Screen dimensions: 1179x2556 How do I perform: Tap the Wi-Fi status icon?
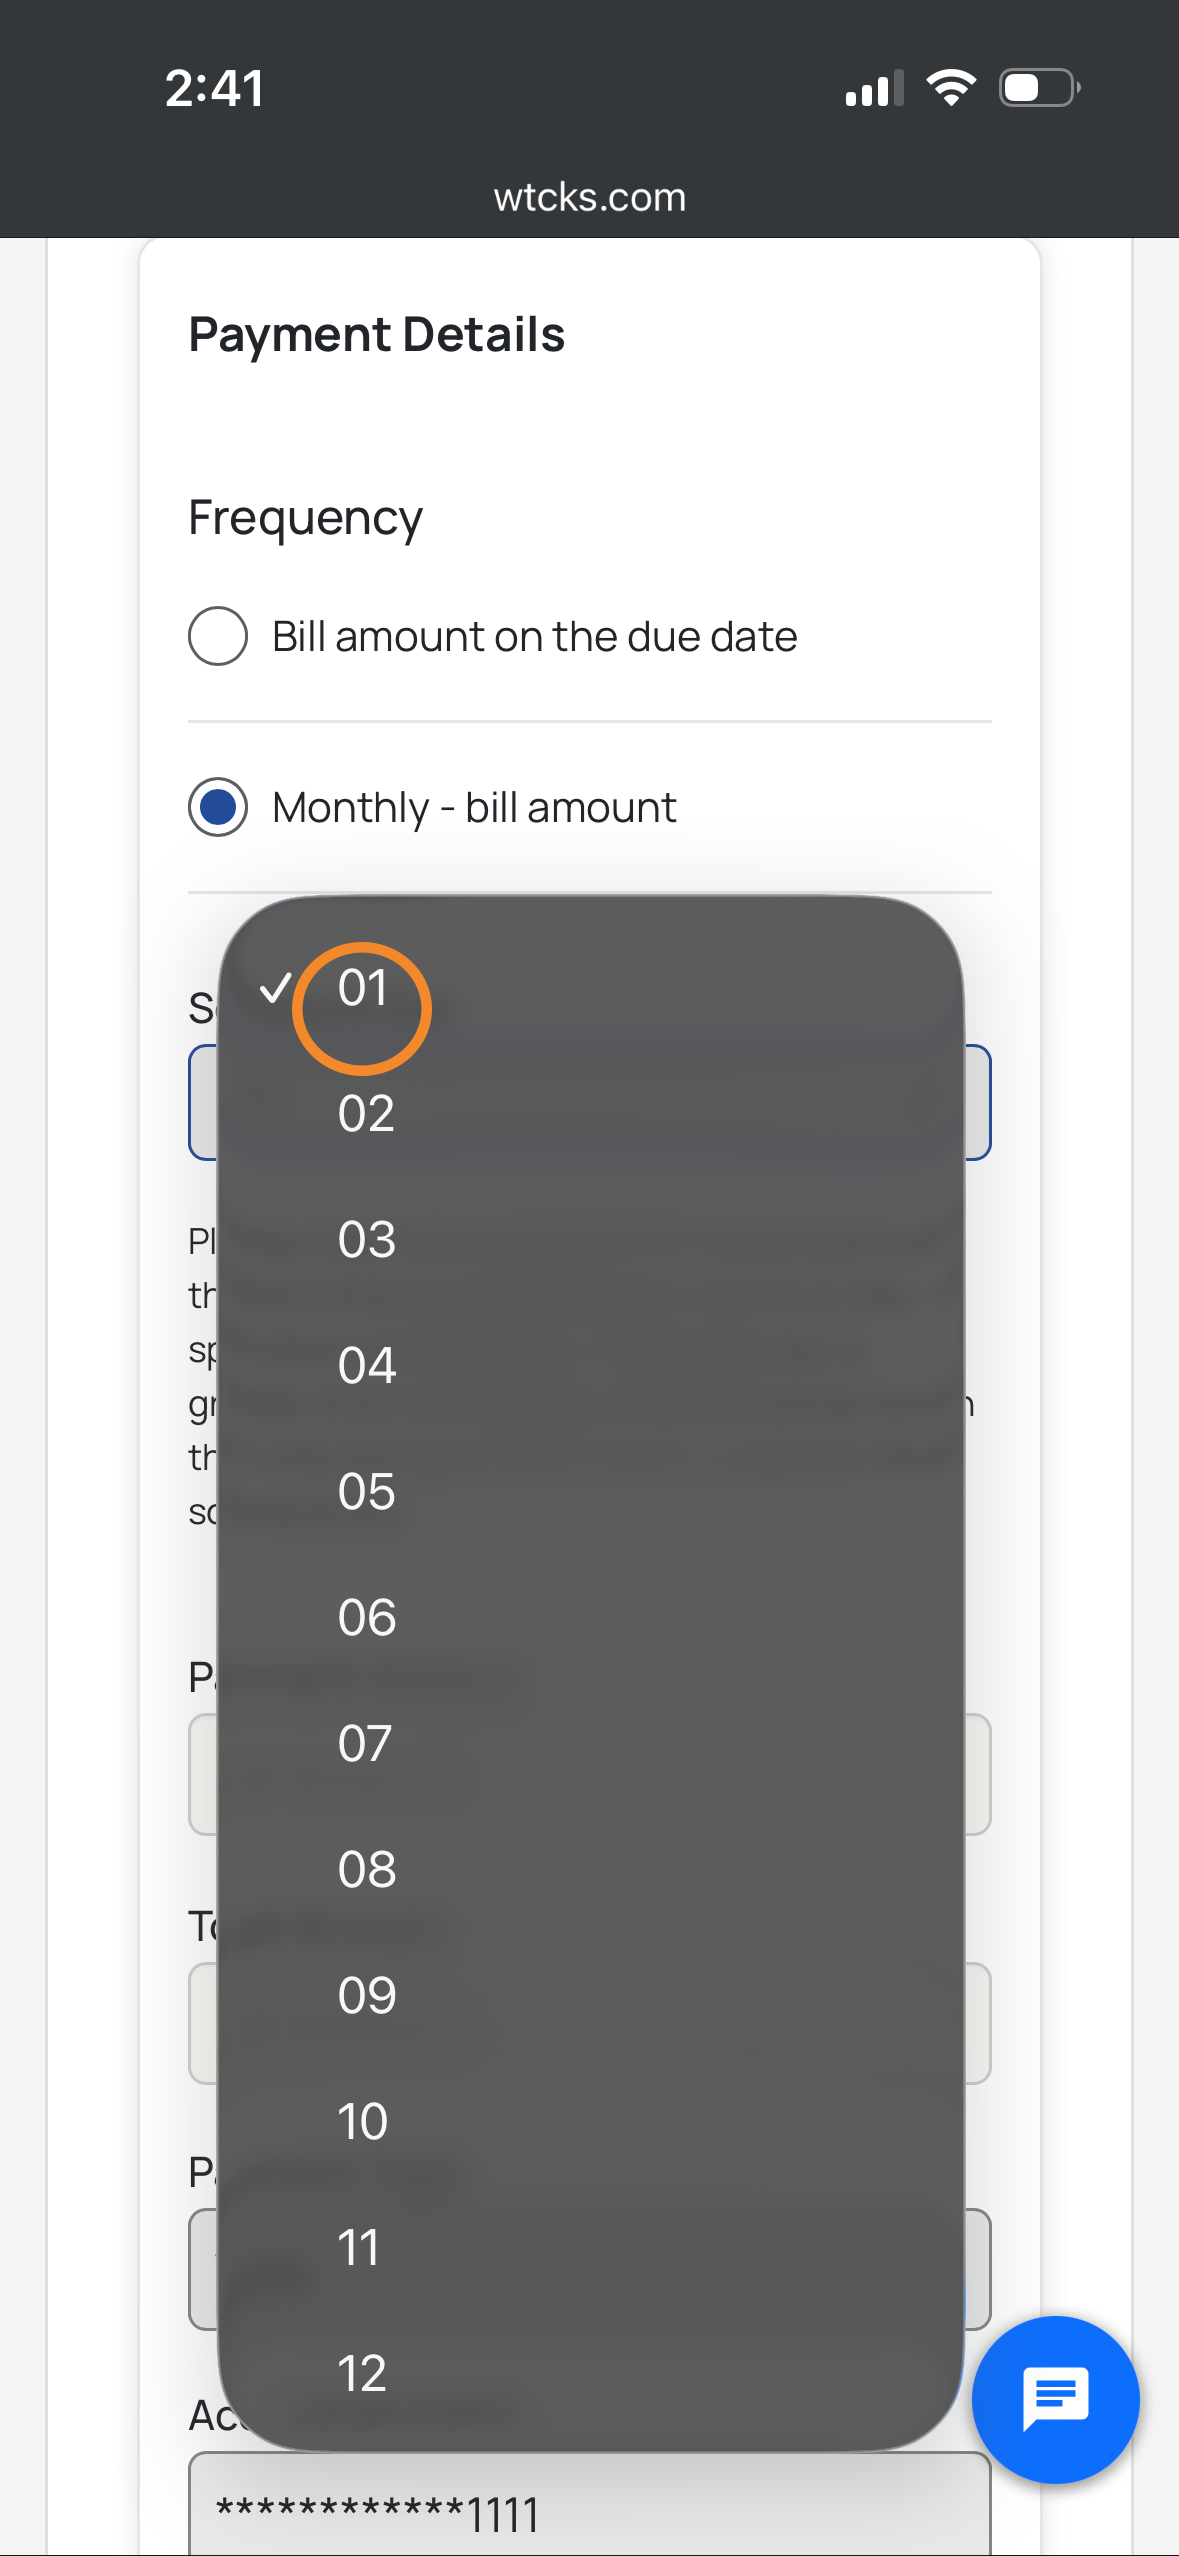951,88
